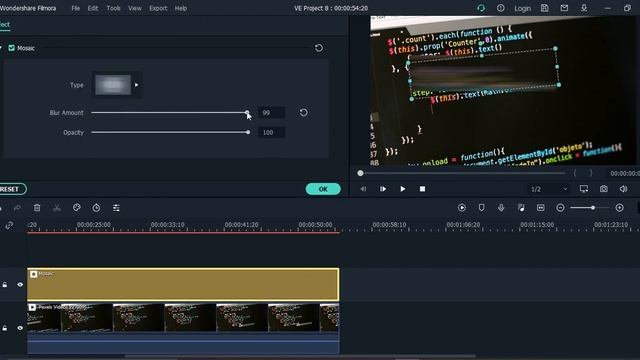This screenshot has width=640, height=360.
Task: Step back one frame in preview
Action: [x=363, y=189]
